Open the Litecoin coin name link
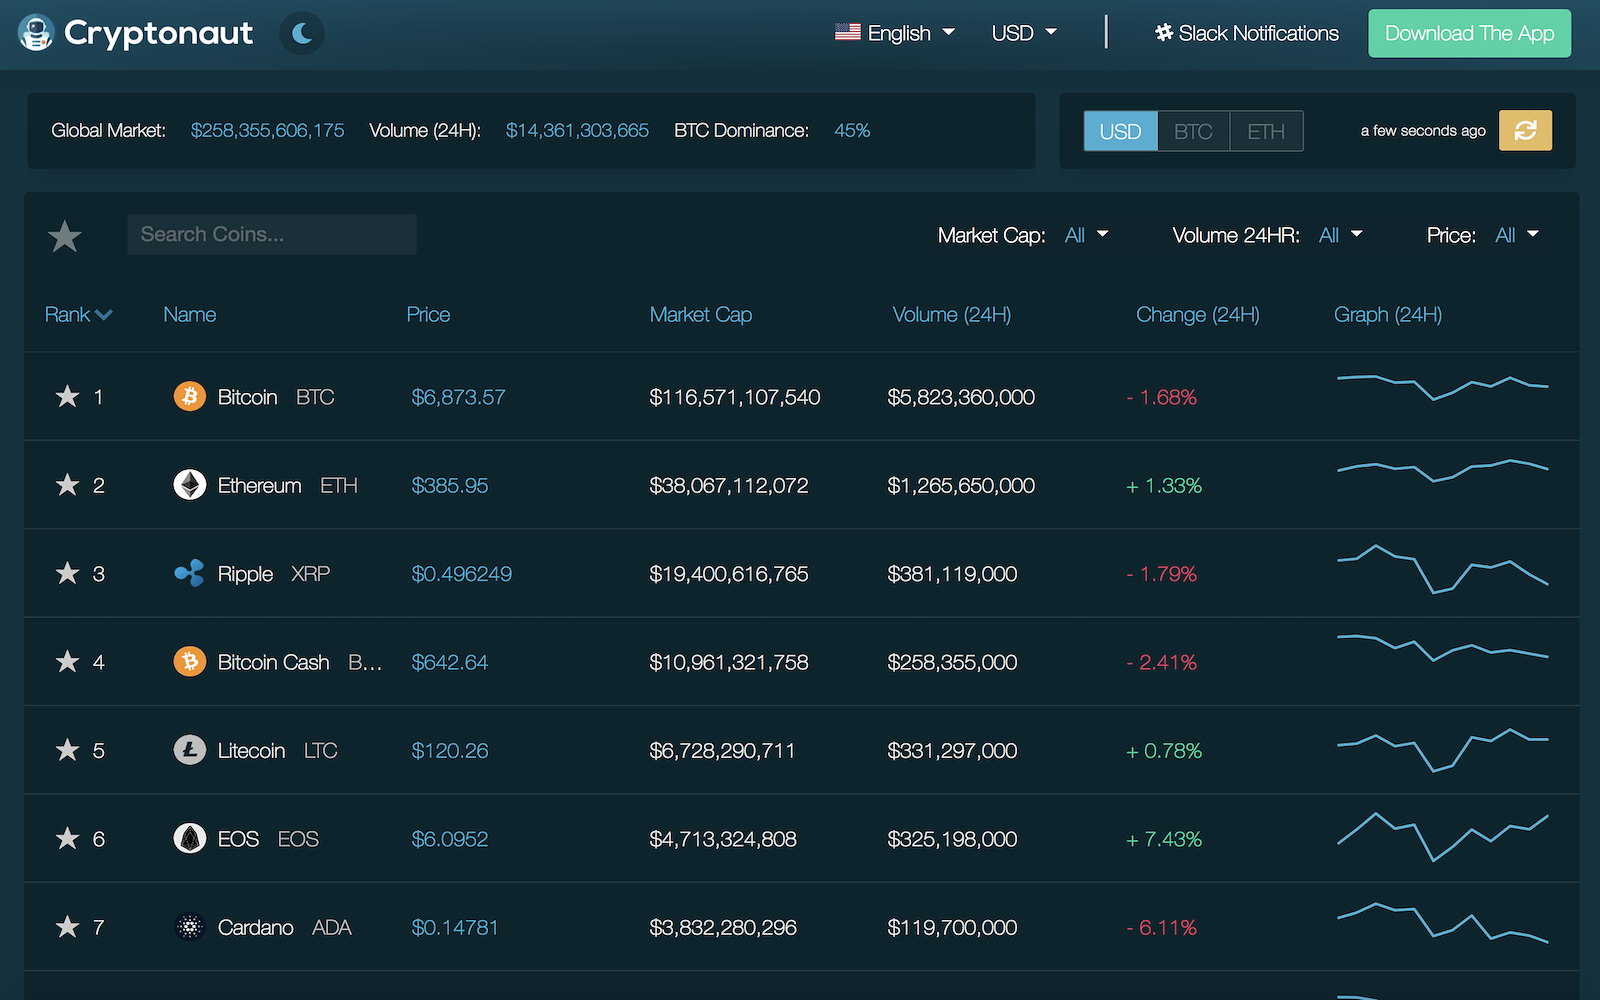Image resolution: width=1600 pixels, height=1000 pixels. [251, 750]
